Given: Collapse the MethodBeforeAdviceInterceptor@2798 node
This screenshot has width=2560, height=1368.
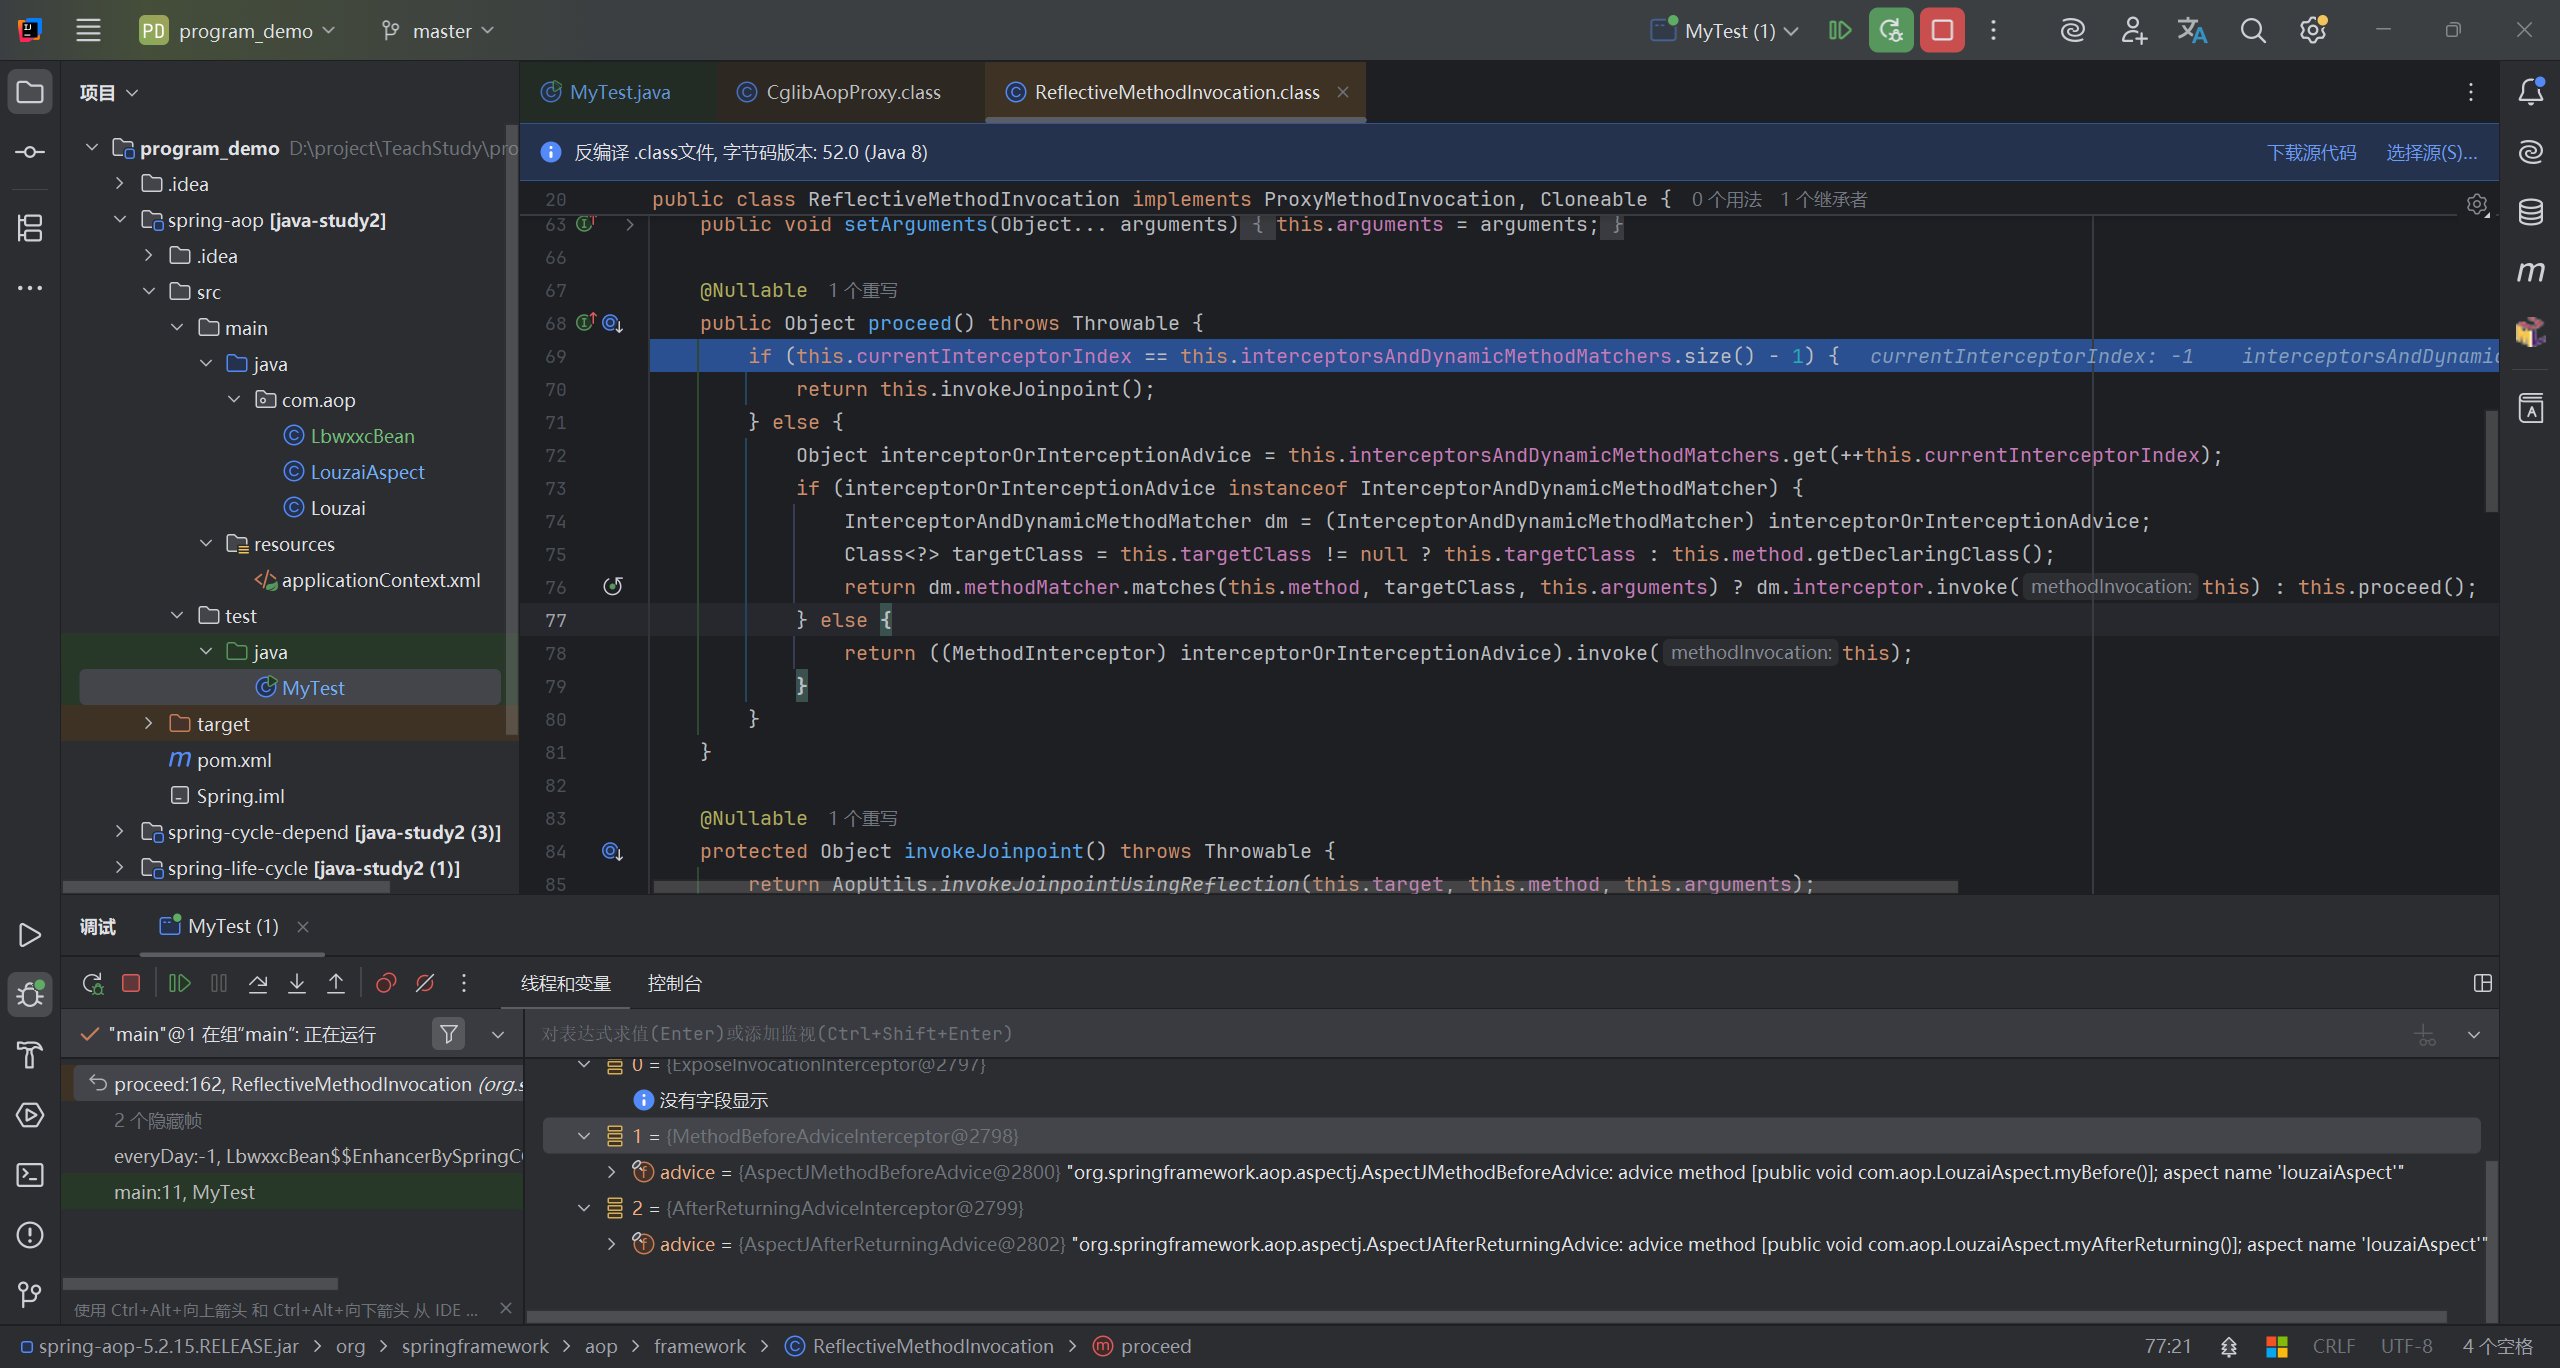Looking at the screenshot, I should tap(584, 1136).
